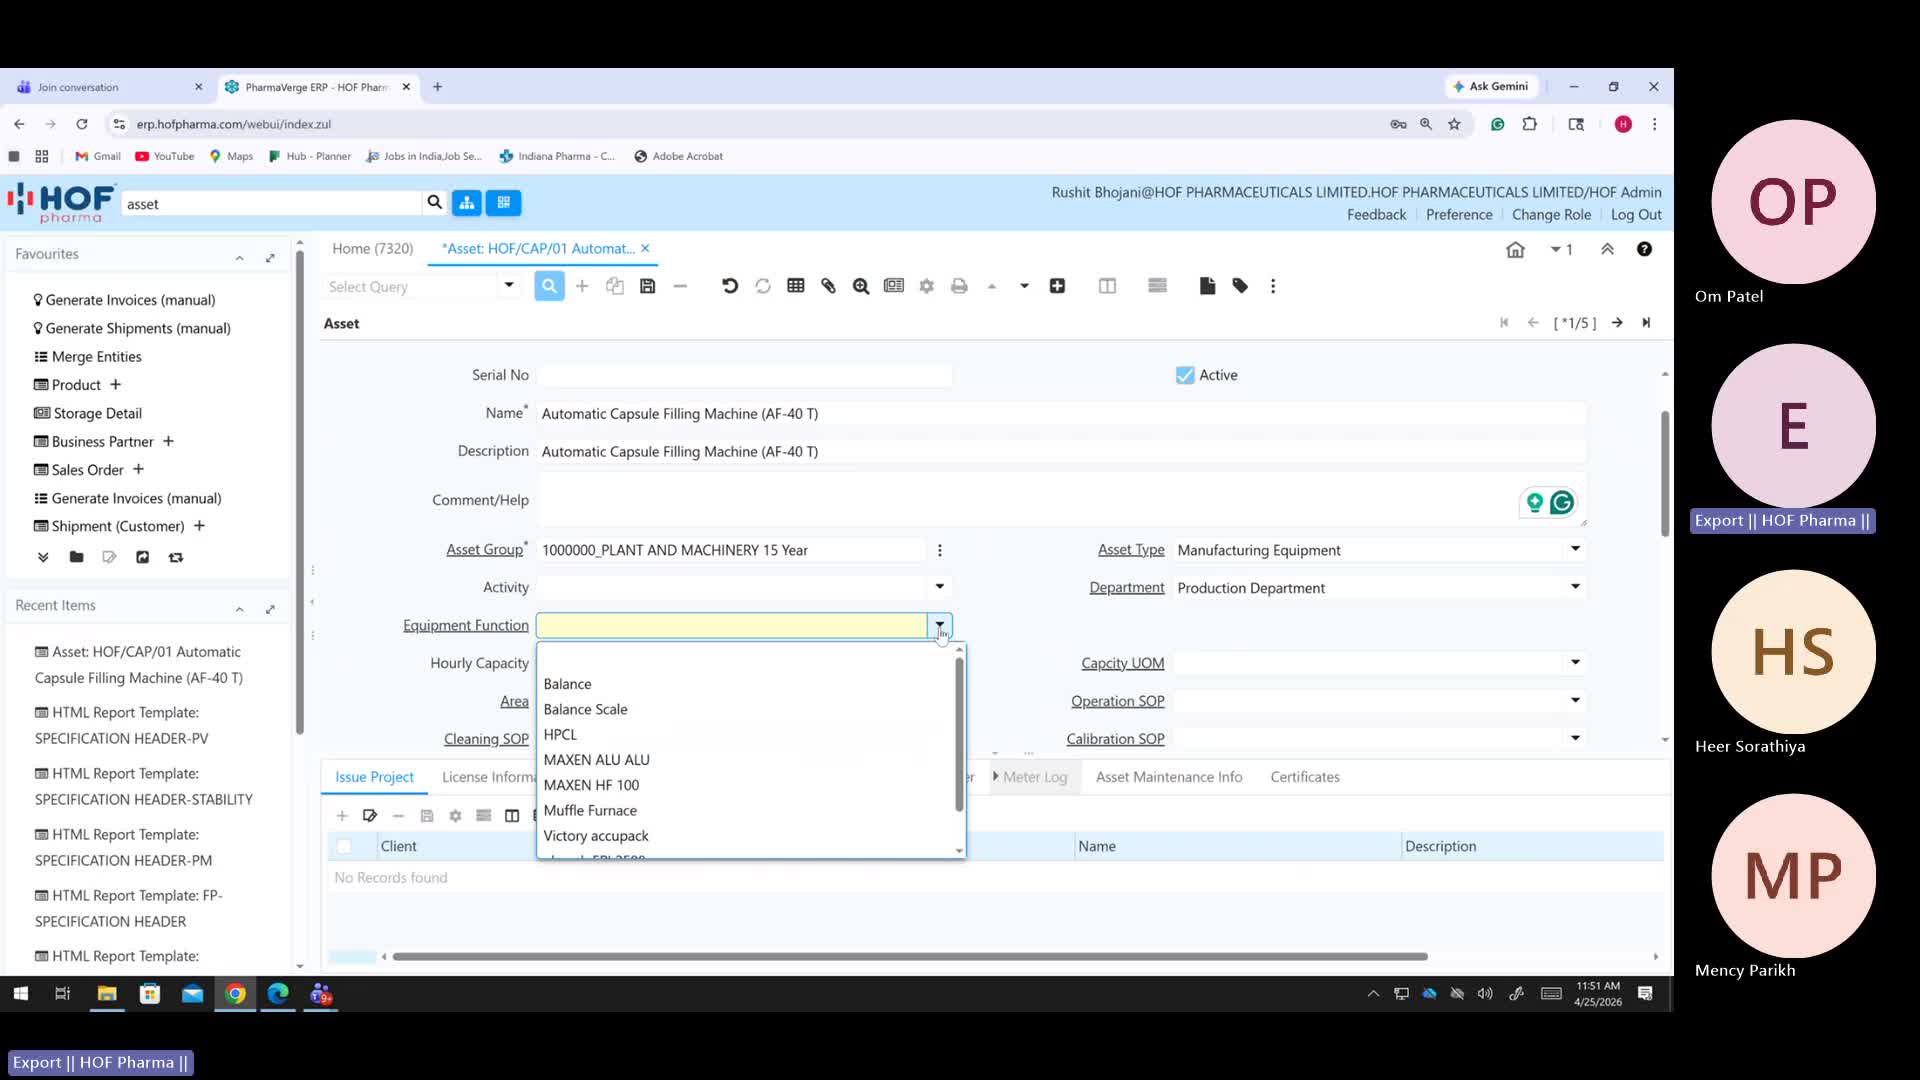Close the Asset HOF/CAP/01 tab

coord(645,248)
